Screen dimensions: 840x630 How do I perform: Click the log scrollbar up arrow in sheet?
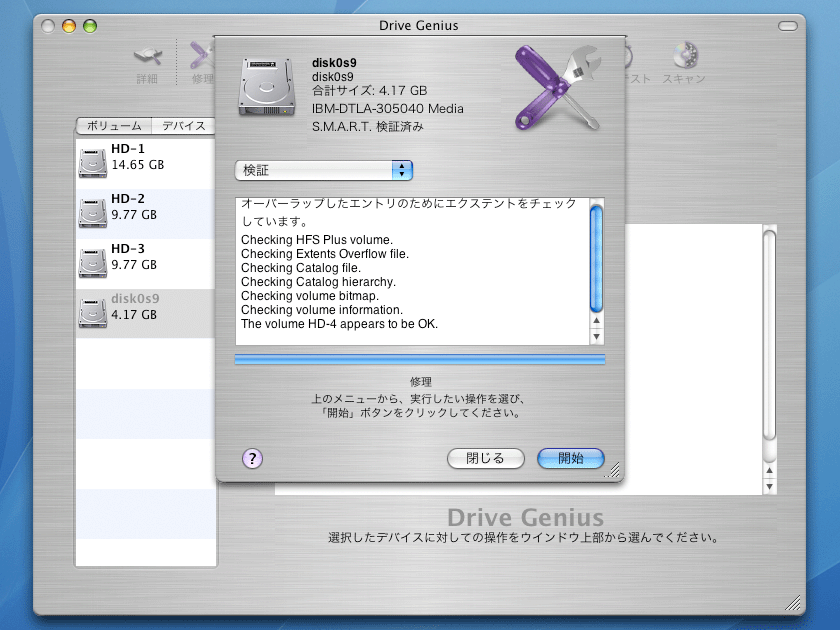pos(596,320)
